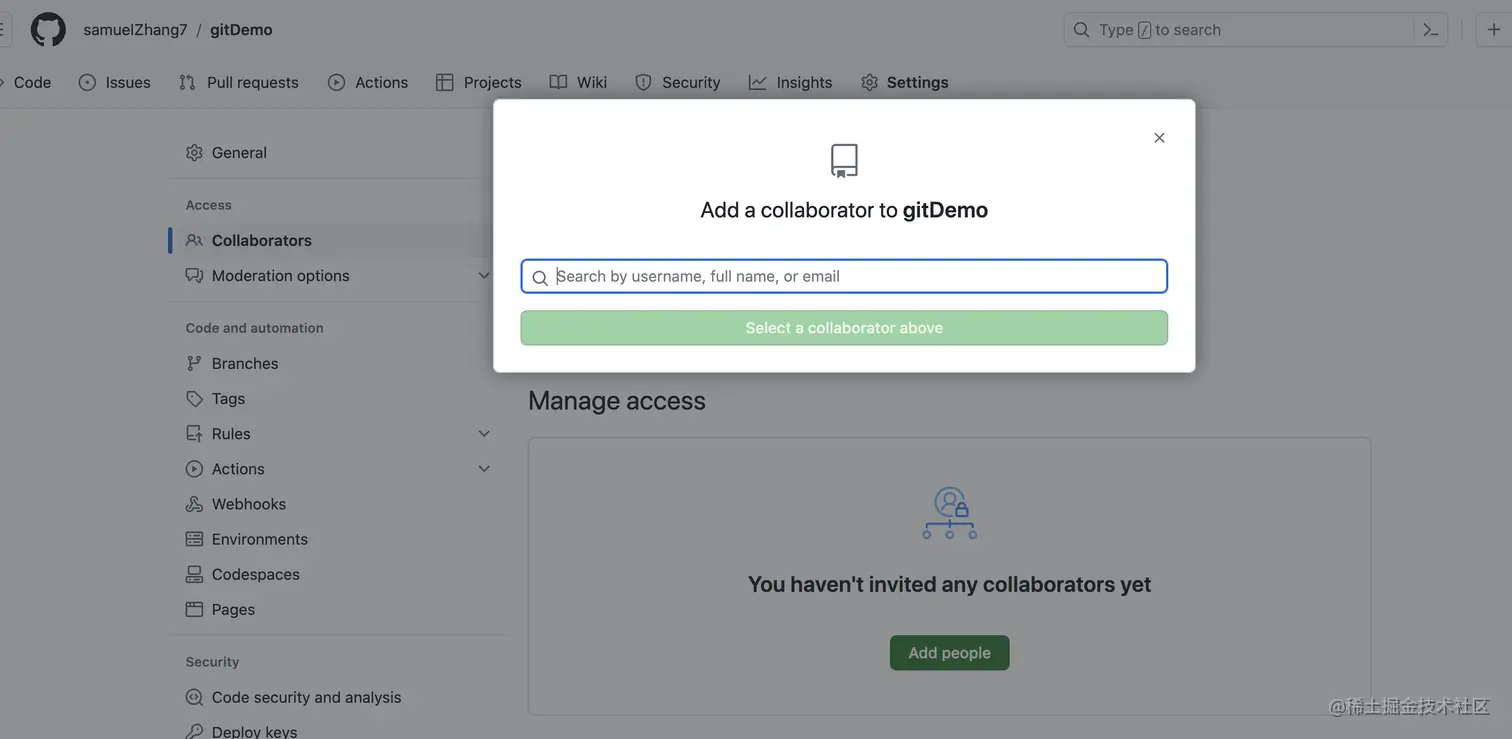The width and height of the screenshot is (1512, 739).
Task: Click the Webhooks icon in sidebar
Action: coord(194,504)
